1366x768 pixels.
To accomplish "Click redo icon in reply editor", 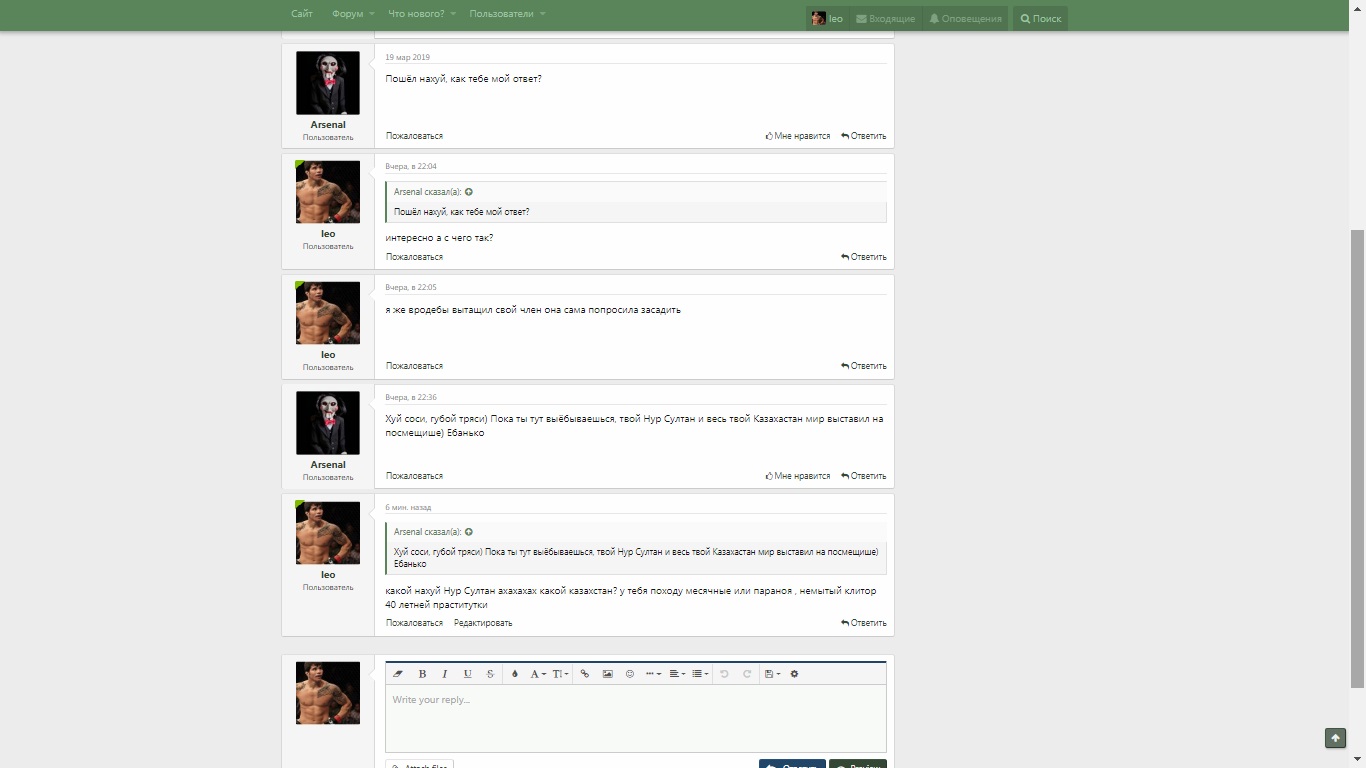I will 746,674.
